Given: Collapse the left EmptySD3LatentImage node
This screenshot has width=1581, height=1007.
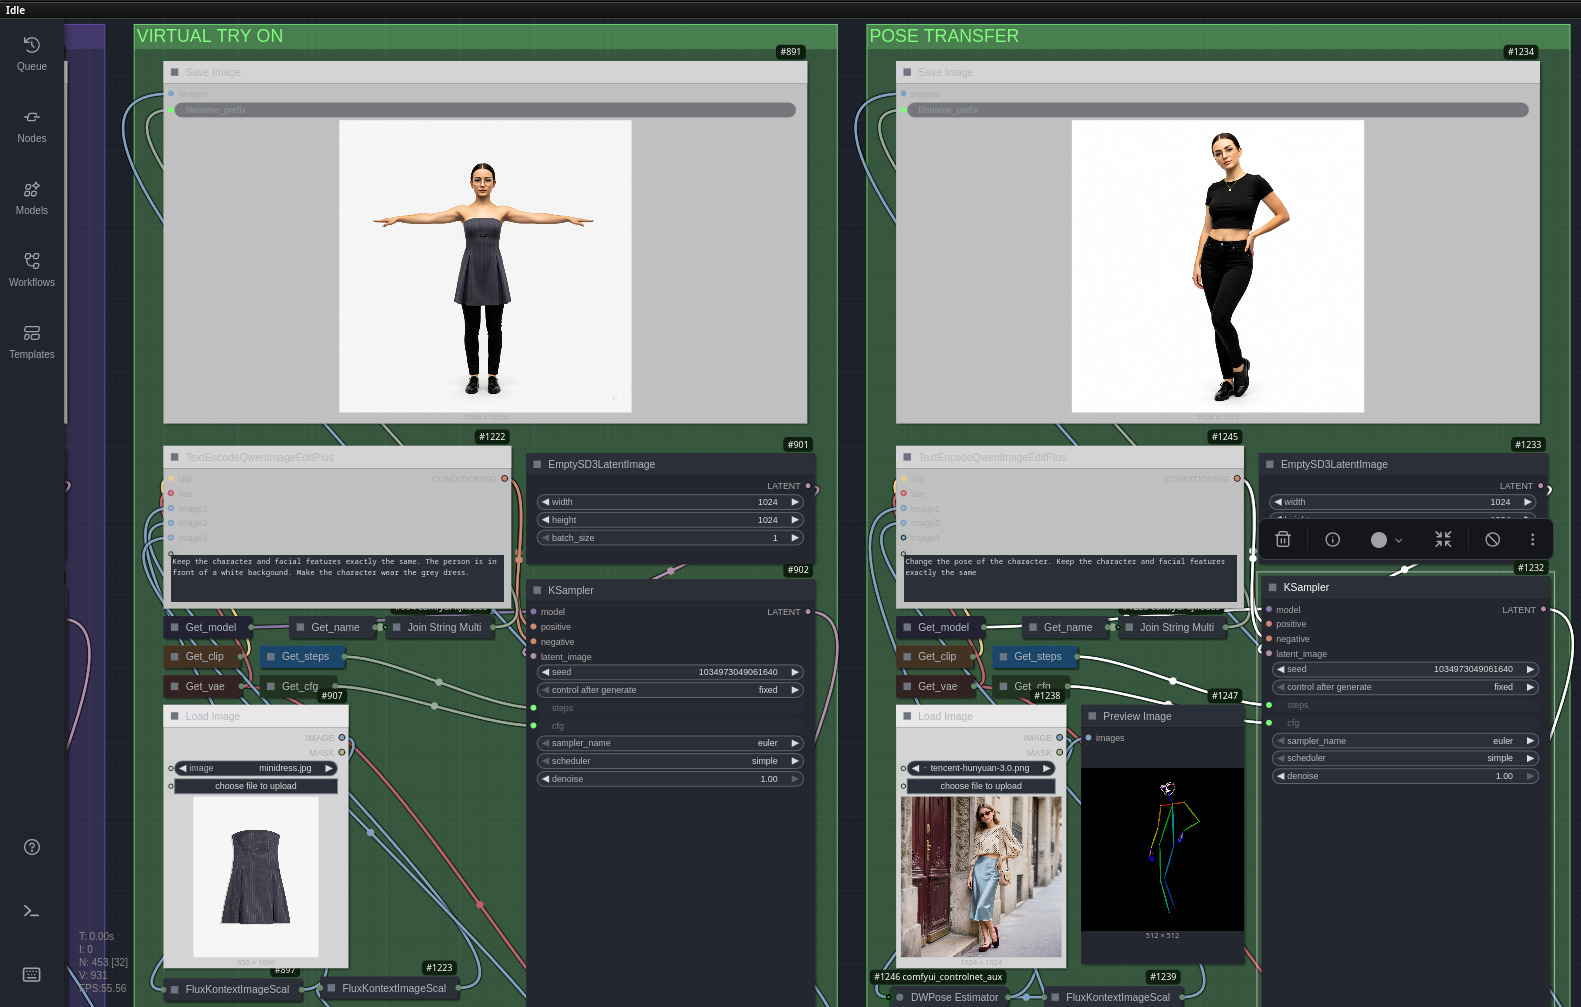Looking at the screenshot, I should point(537,464).
